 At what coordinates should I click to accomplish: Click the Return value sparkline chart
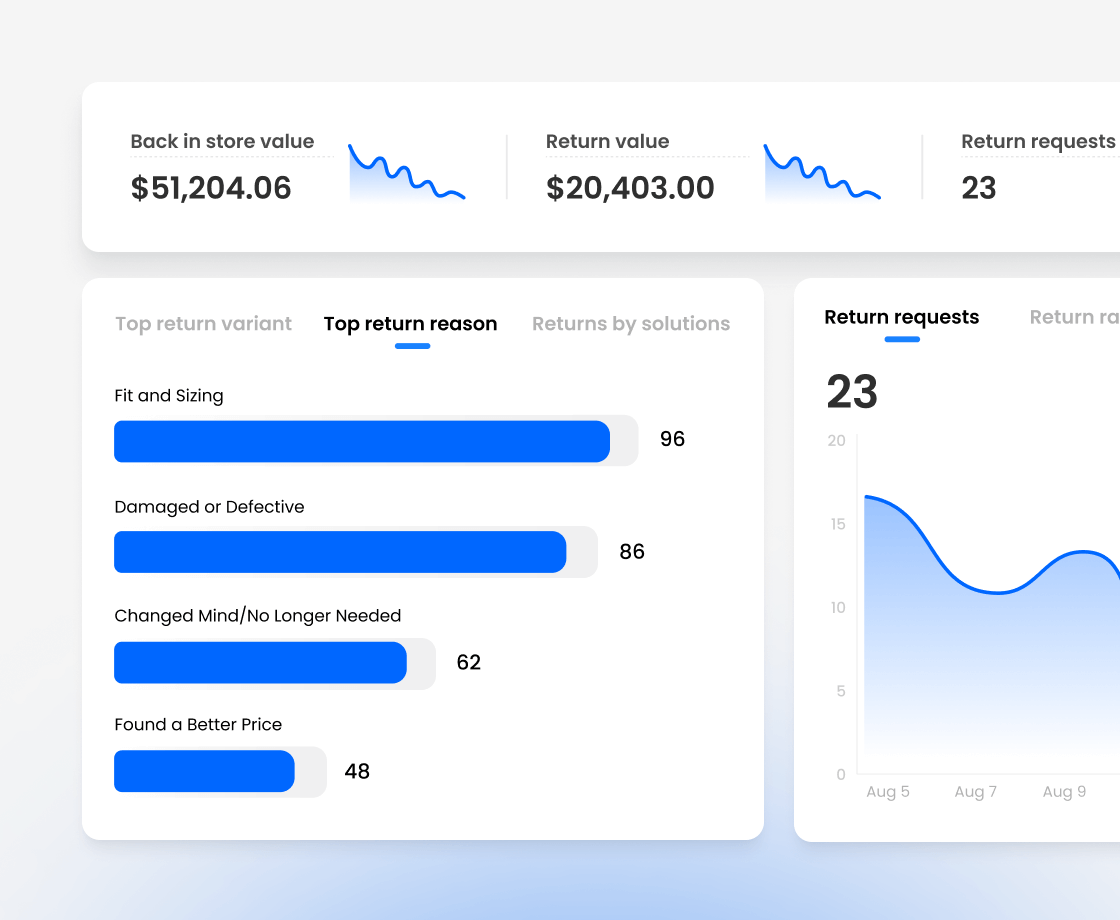[x=821, y=173]
